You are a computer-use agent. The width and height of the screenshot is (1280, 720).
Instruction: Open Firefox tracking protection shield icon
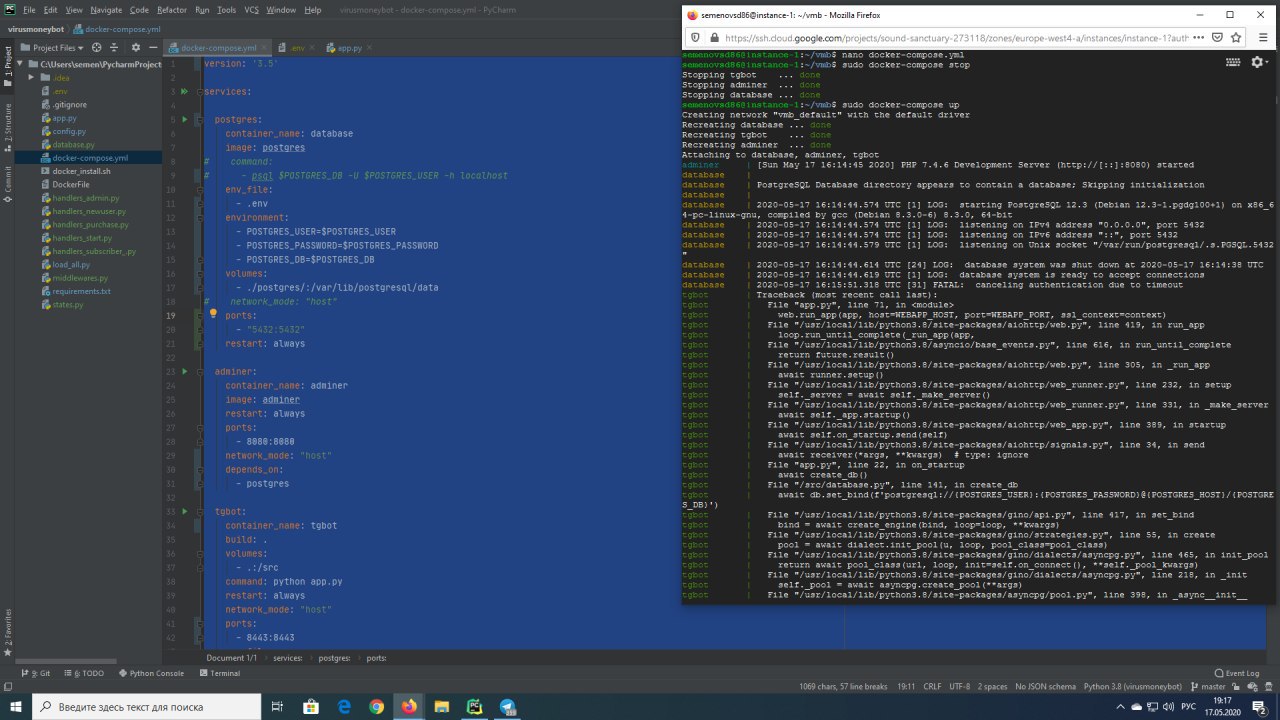pos(696,37)
